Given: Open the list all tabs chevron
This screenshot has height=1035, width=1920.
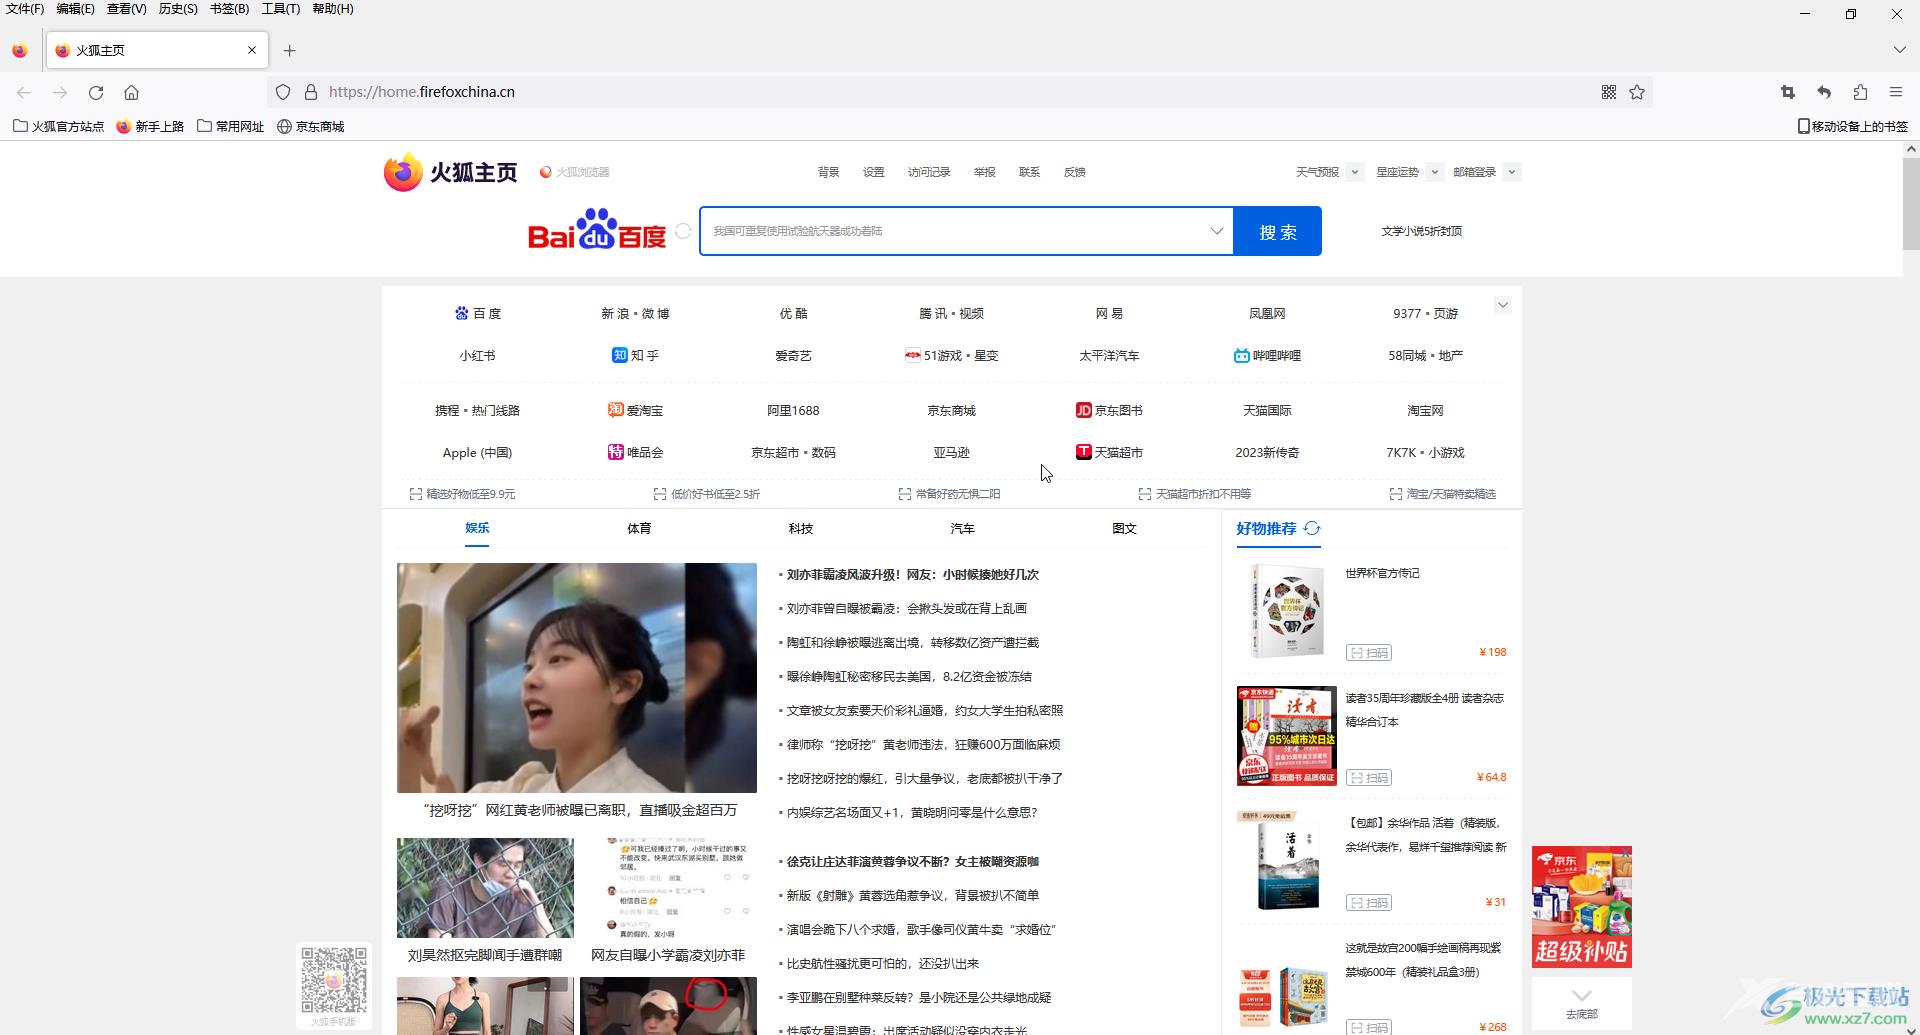Looking at the screenshot, I should 1899,50.
